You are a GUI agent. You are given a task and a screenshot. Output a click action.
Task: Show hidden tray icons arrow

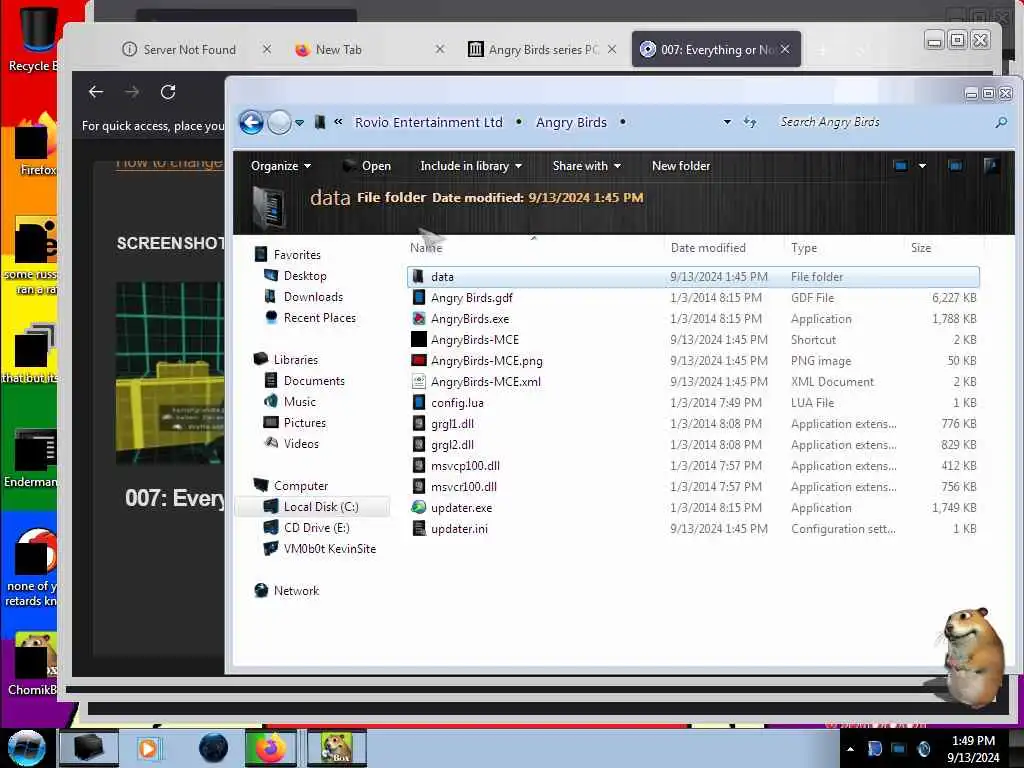[x=850, y=749]
